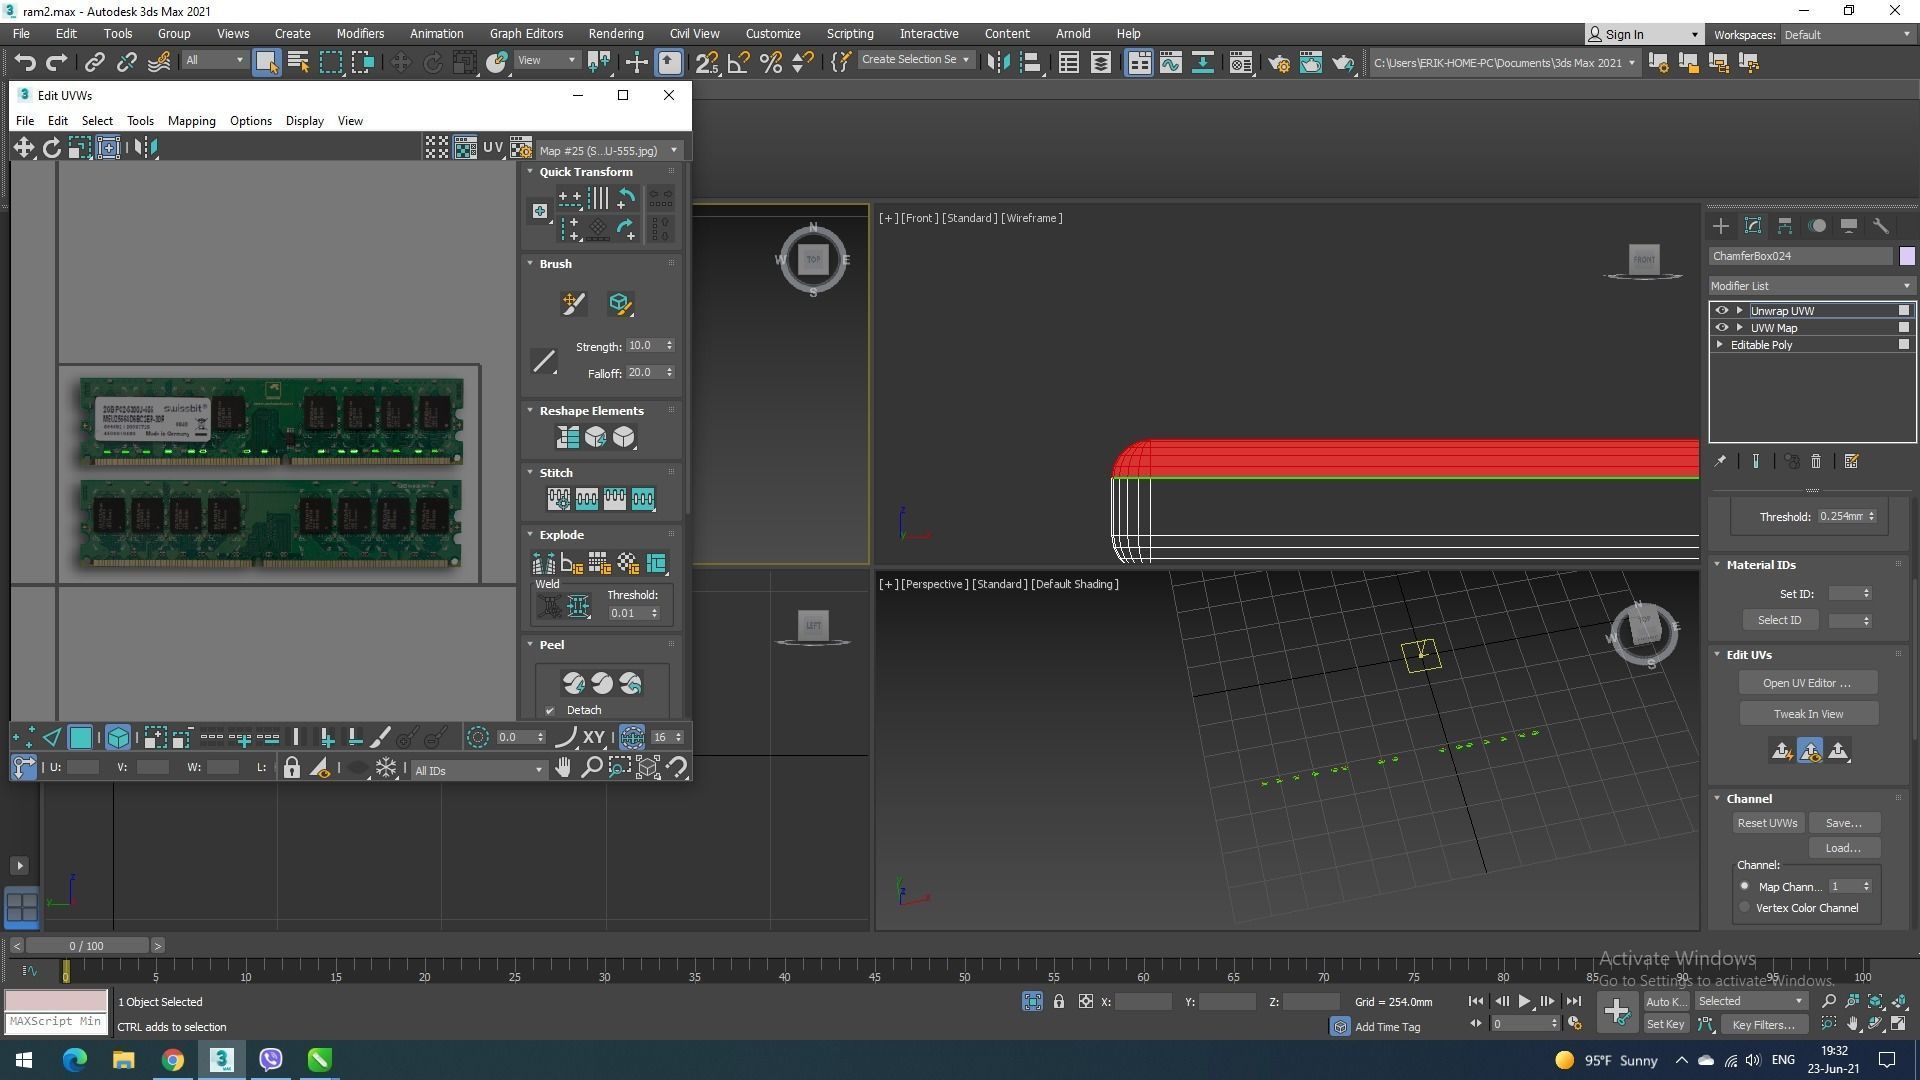Open the Scripting menu
The height and width of the screenshot is (1080, 1920).
point(850,33)
